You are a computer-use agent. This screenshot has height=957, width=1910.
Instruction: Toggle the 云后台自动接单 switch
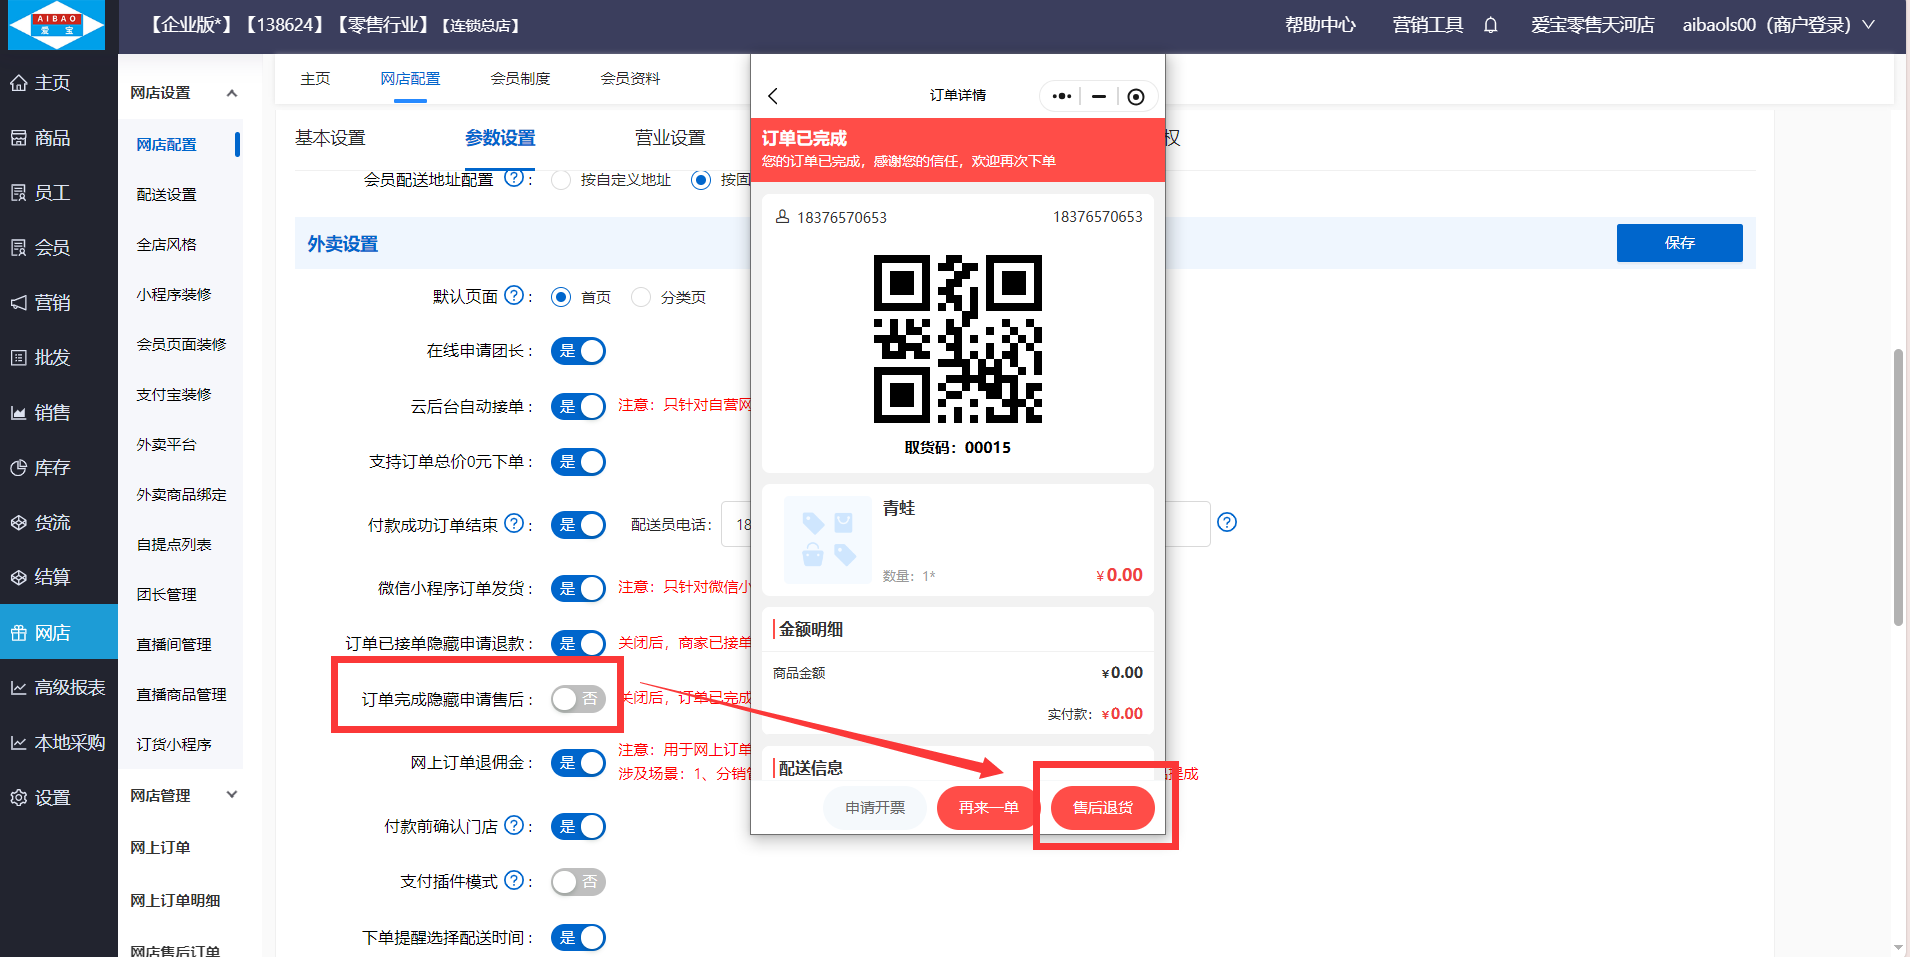(578, 407)
